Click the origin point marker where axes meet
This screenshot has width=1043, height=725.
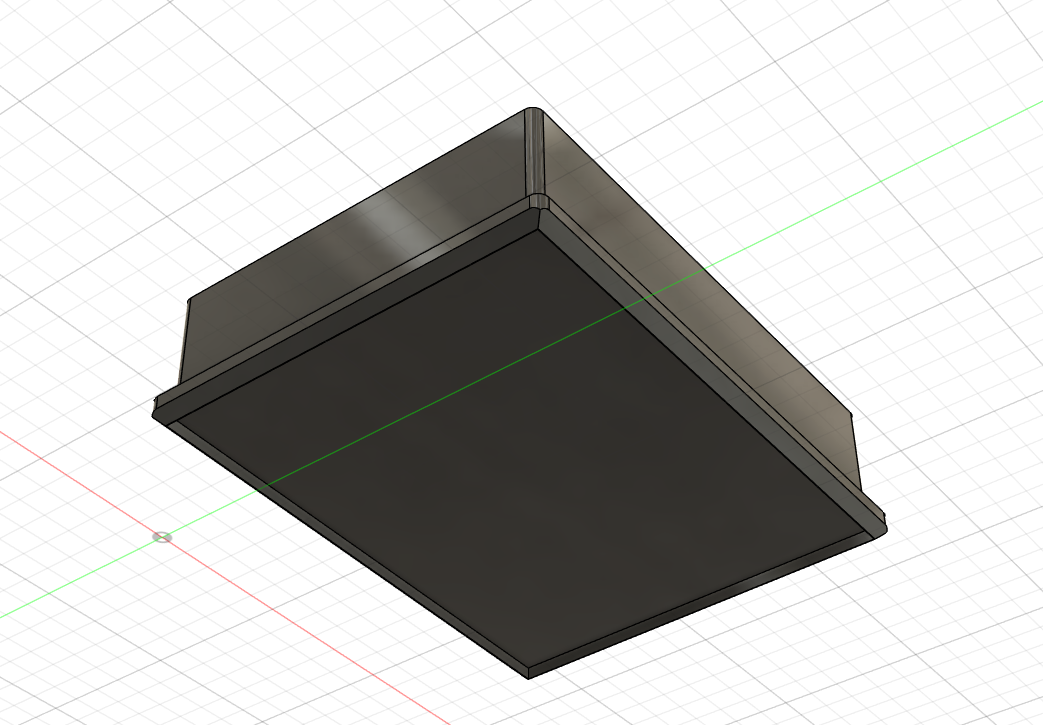(x=162, y=537)
